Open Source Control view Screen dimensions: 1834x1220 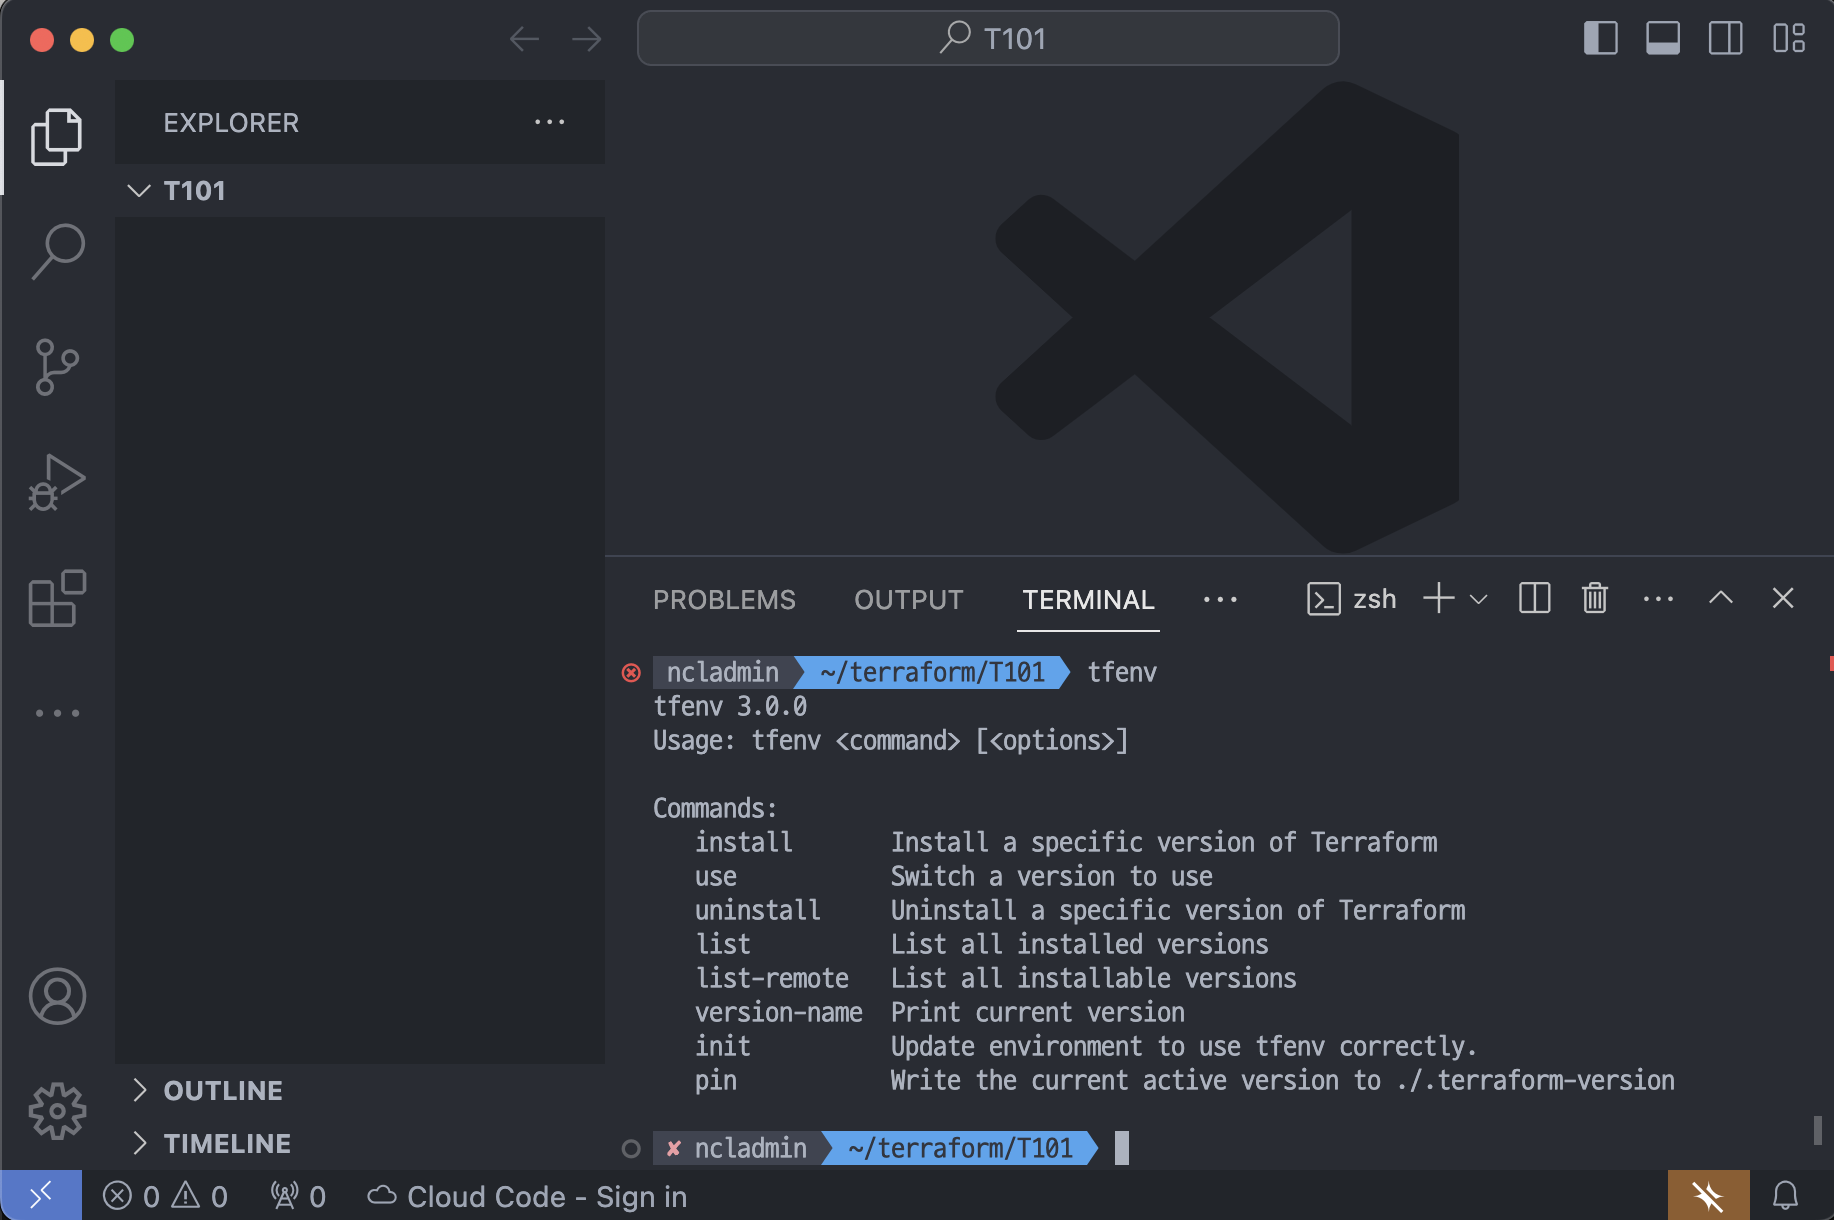57,367
